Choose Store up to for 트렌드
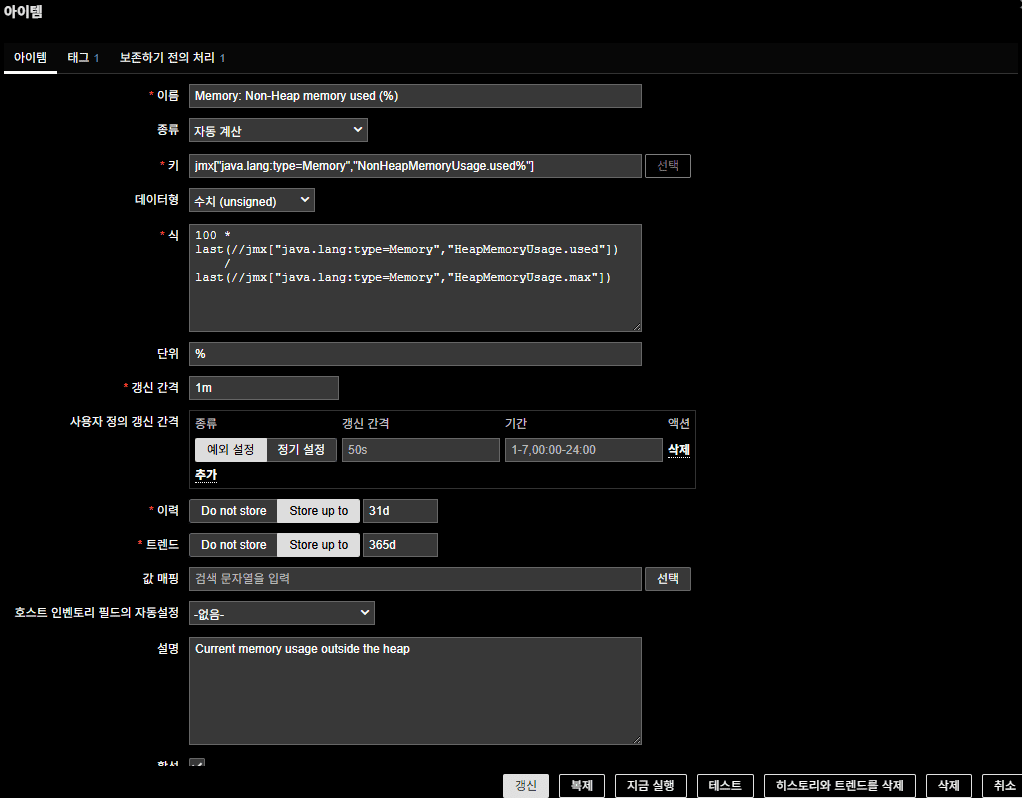The image size is (1022, 798). (318, 545)
